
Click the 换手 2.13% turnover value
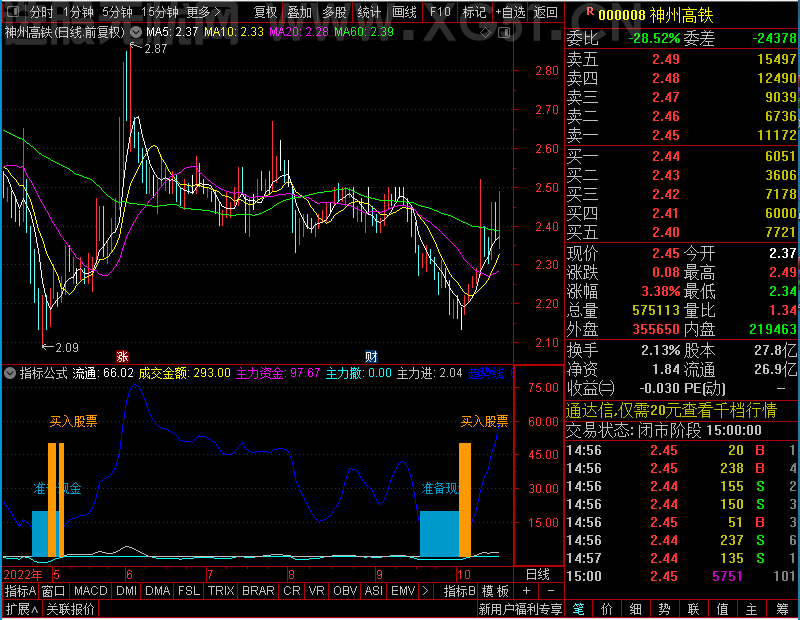(661, 351)
